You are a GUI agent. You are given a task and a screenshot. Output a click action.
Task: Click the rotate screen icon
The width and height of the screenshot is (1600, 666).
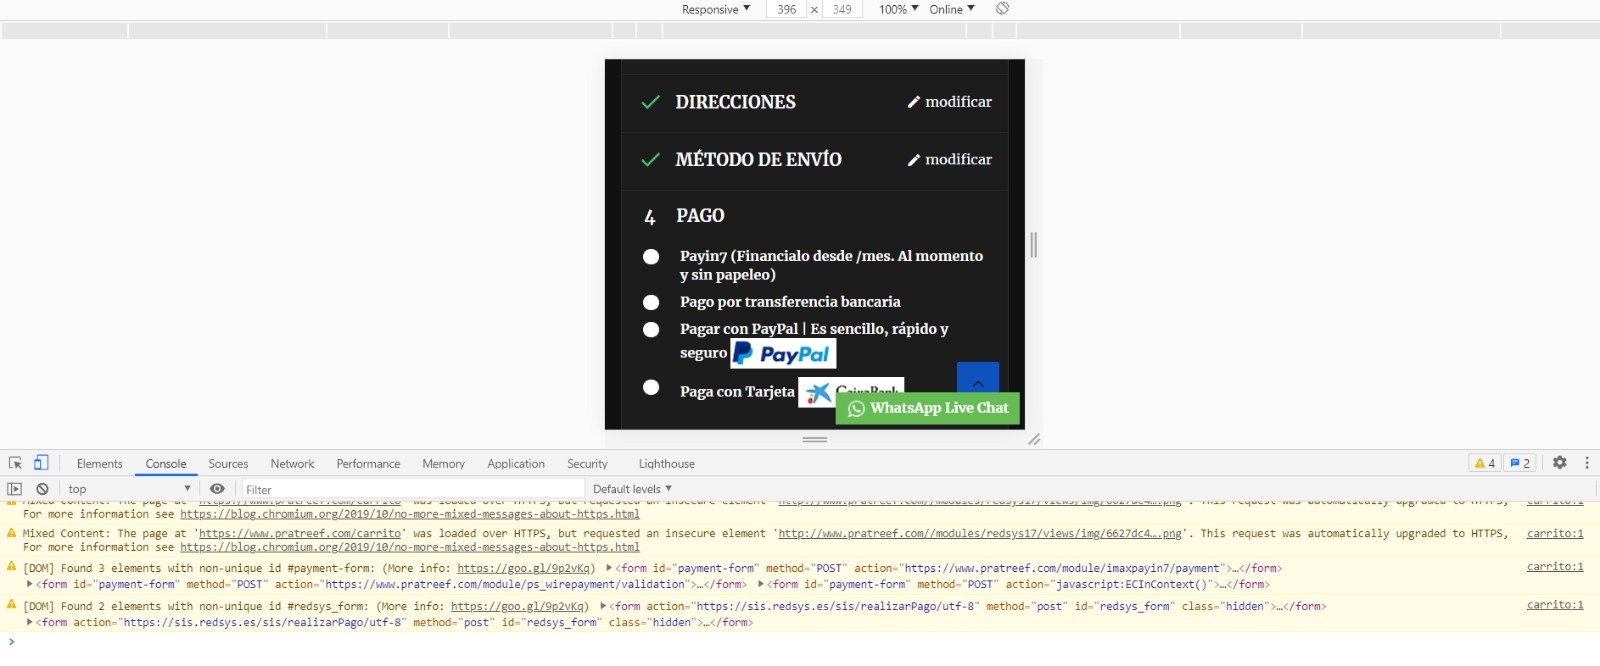(x=1002, y=9)
